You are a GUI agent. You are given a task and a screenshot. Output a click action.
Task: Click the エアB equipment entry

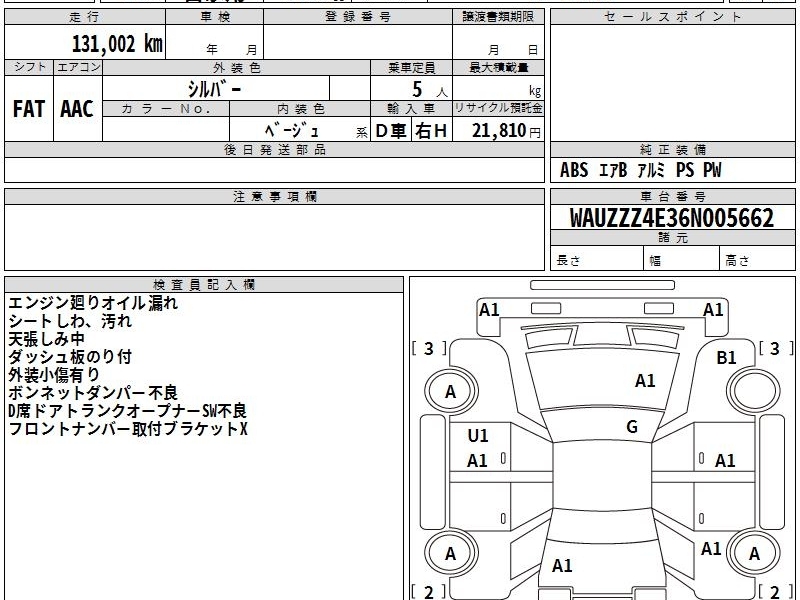click(x=612, y=170)
